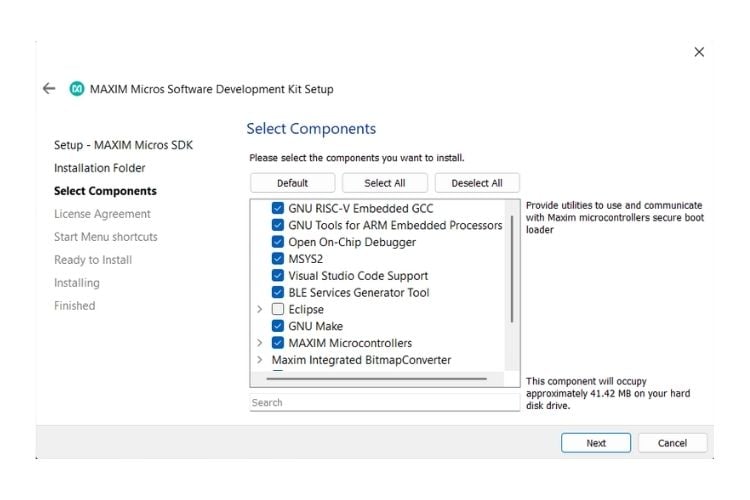The height and width of the screenshot is (500, 750).
Task: Toggle MAXIM Microcontrollers checkbox
Action: coord(277,343)
